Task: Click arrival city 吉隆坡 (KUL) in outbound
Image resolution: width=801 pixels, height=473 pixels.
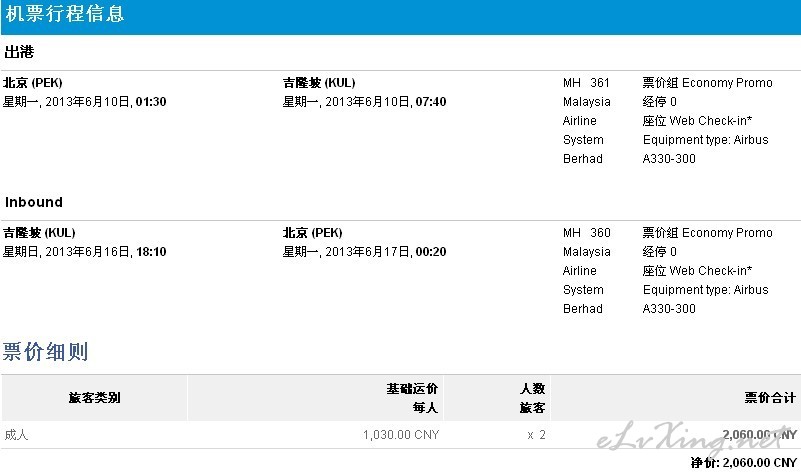Action: pos(319,83)
